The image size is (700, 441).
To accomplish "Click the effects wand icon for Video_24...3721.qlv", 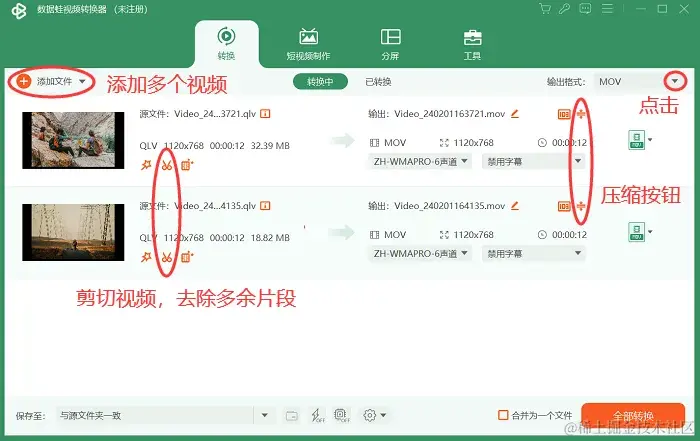I will 146,165.
